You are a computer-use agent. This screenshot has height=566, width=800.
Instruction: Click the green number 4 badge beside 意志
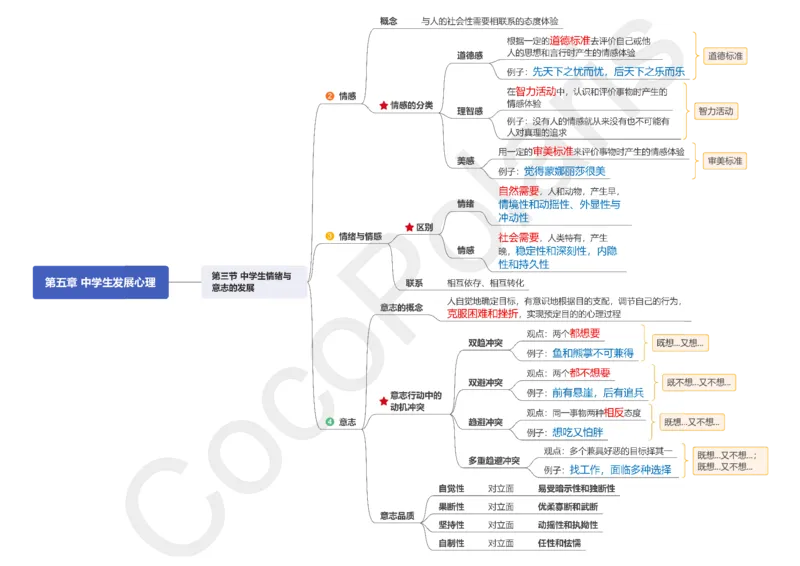click(x=330, y=422)
